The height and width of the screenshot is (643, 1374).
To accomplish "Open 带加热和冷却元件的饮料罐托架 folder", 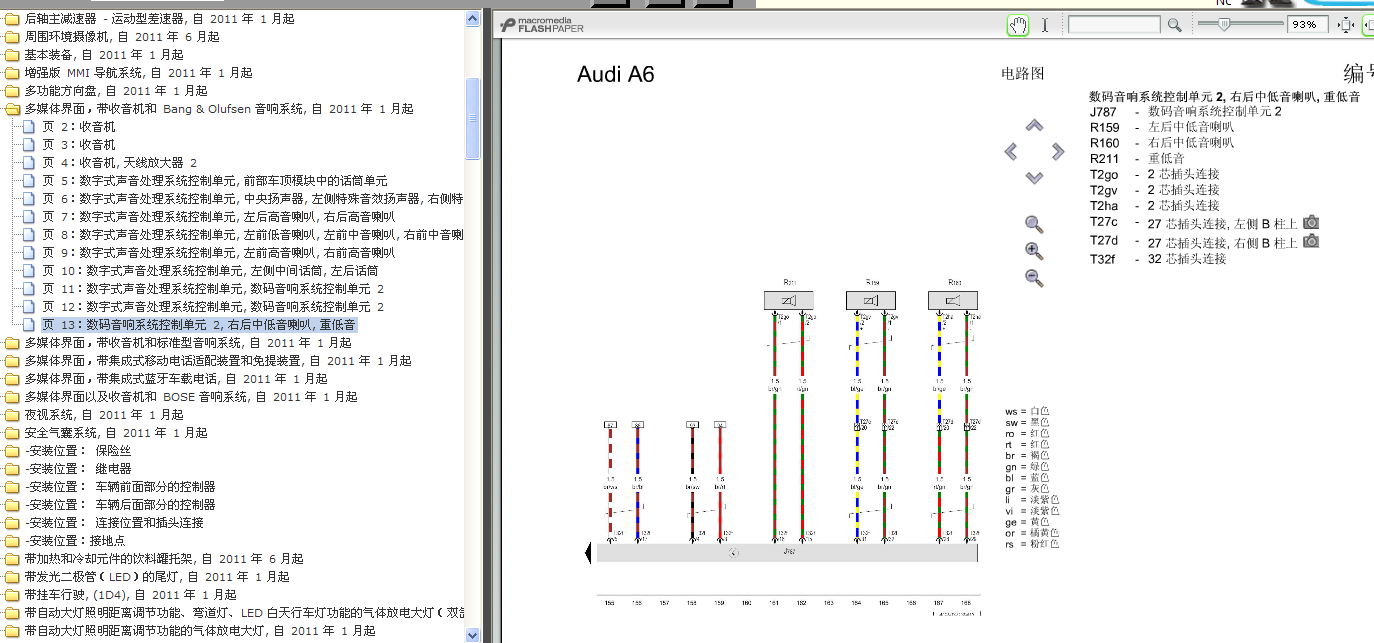I will (x=164, y=559).
